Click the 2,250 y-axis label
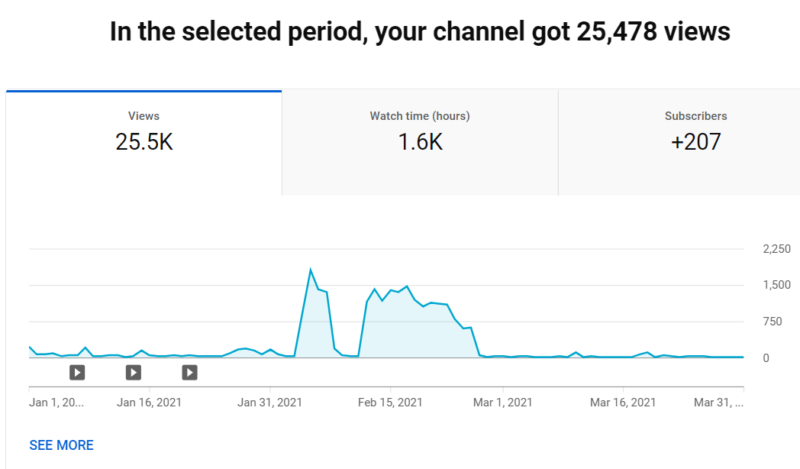 776,249
